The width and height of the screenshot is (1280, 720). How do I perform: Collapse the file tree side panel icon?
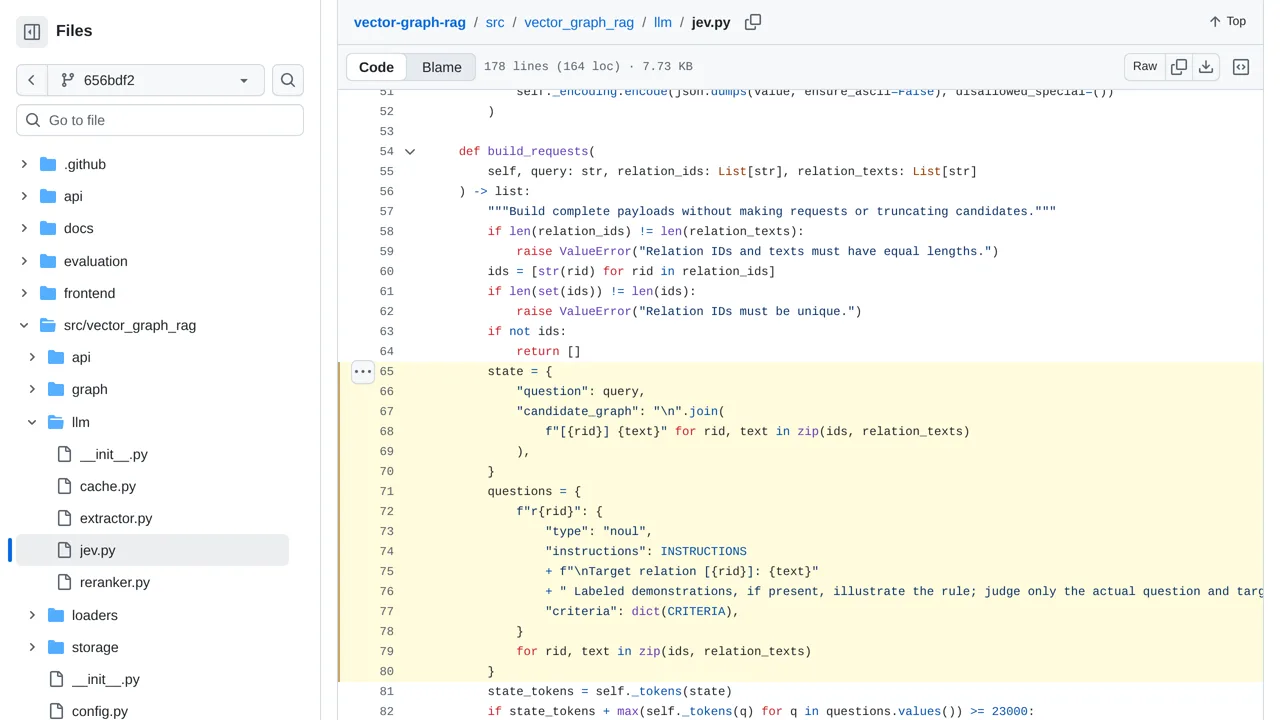tap(32, 31)
